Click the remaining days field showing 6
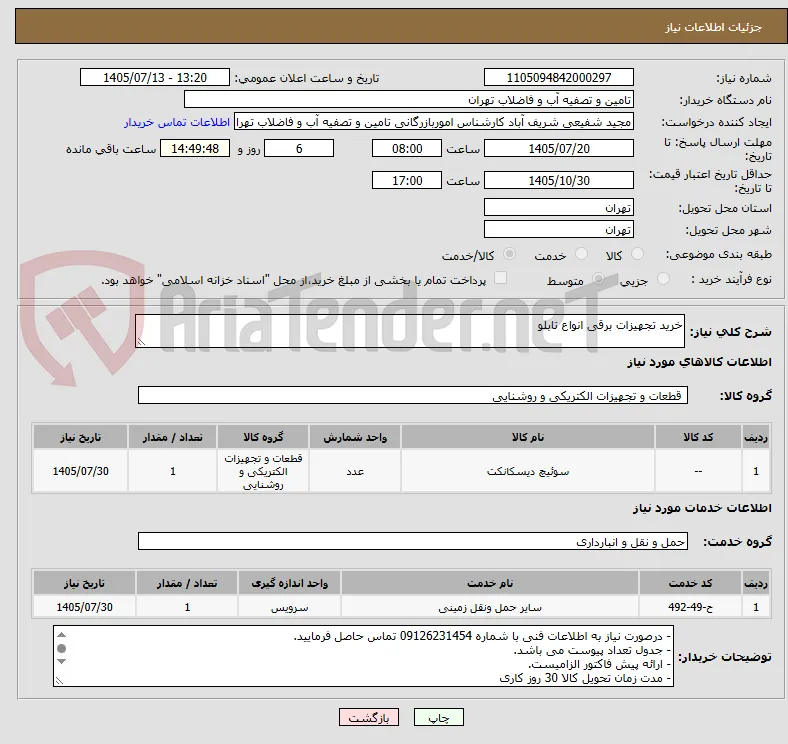This screenshot has width=788, height=744. (299, 149)
